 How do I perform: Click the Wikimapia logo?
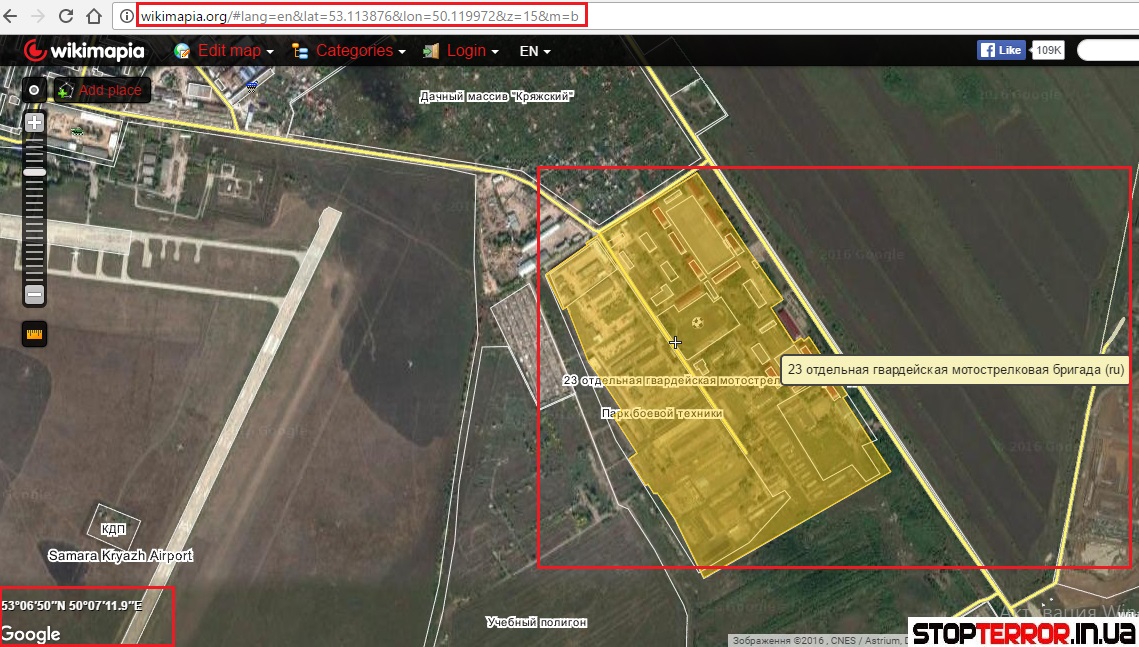click(x=85, y=51)
